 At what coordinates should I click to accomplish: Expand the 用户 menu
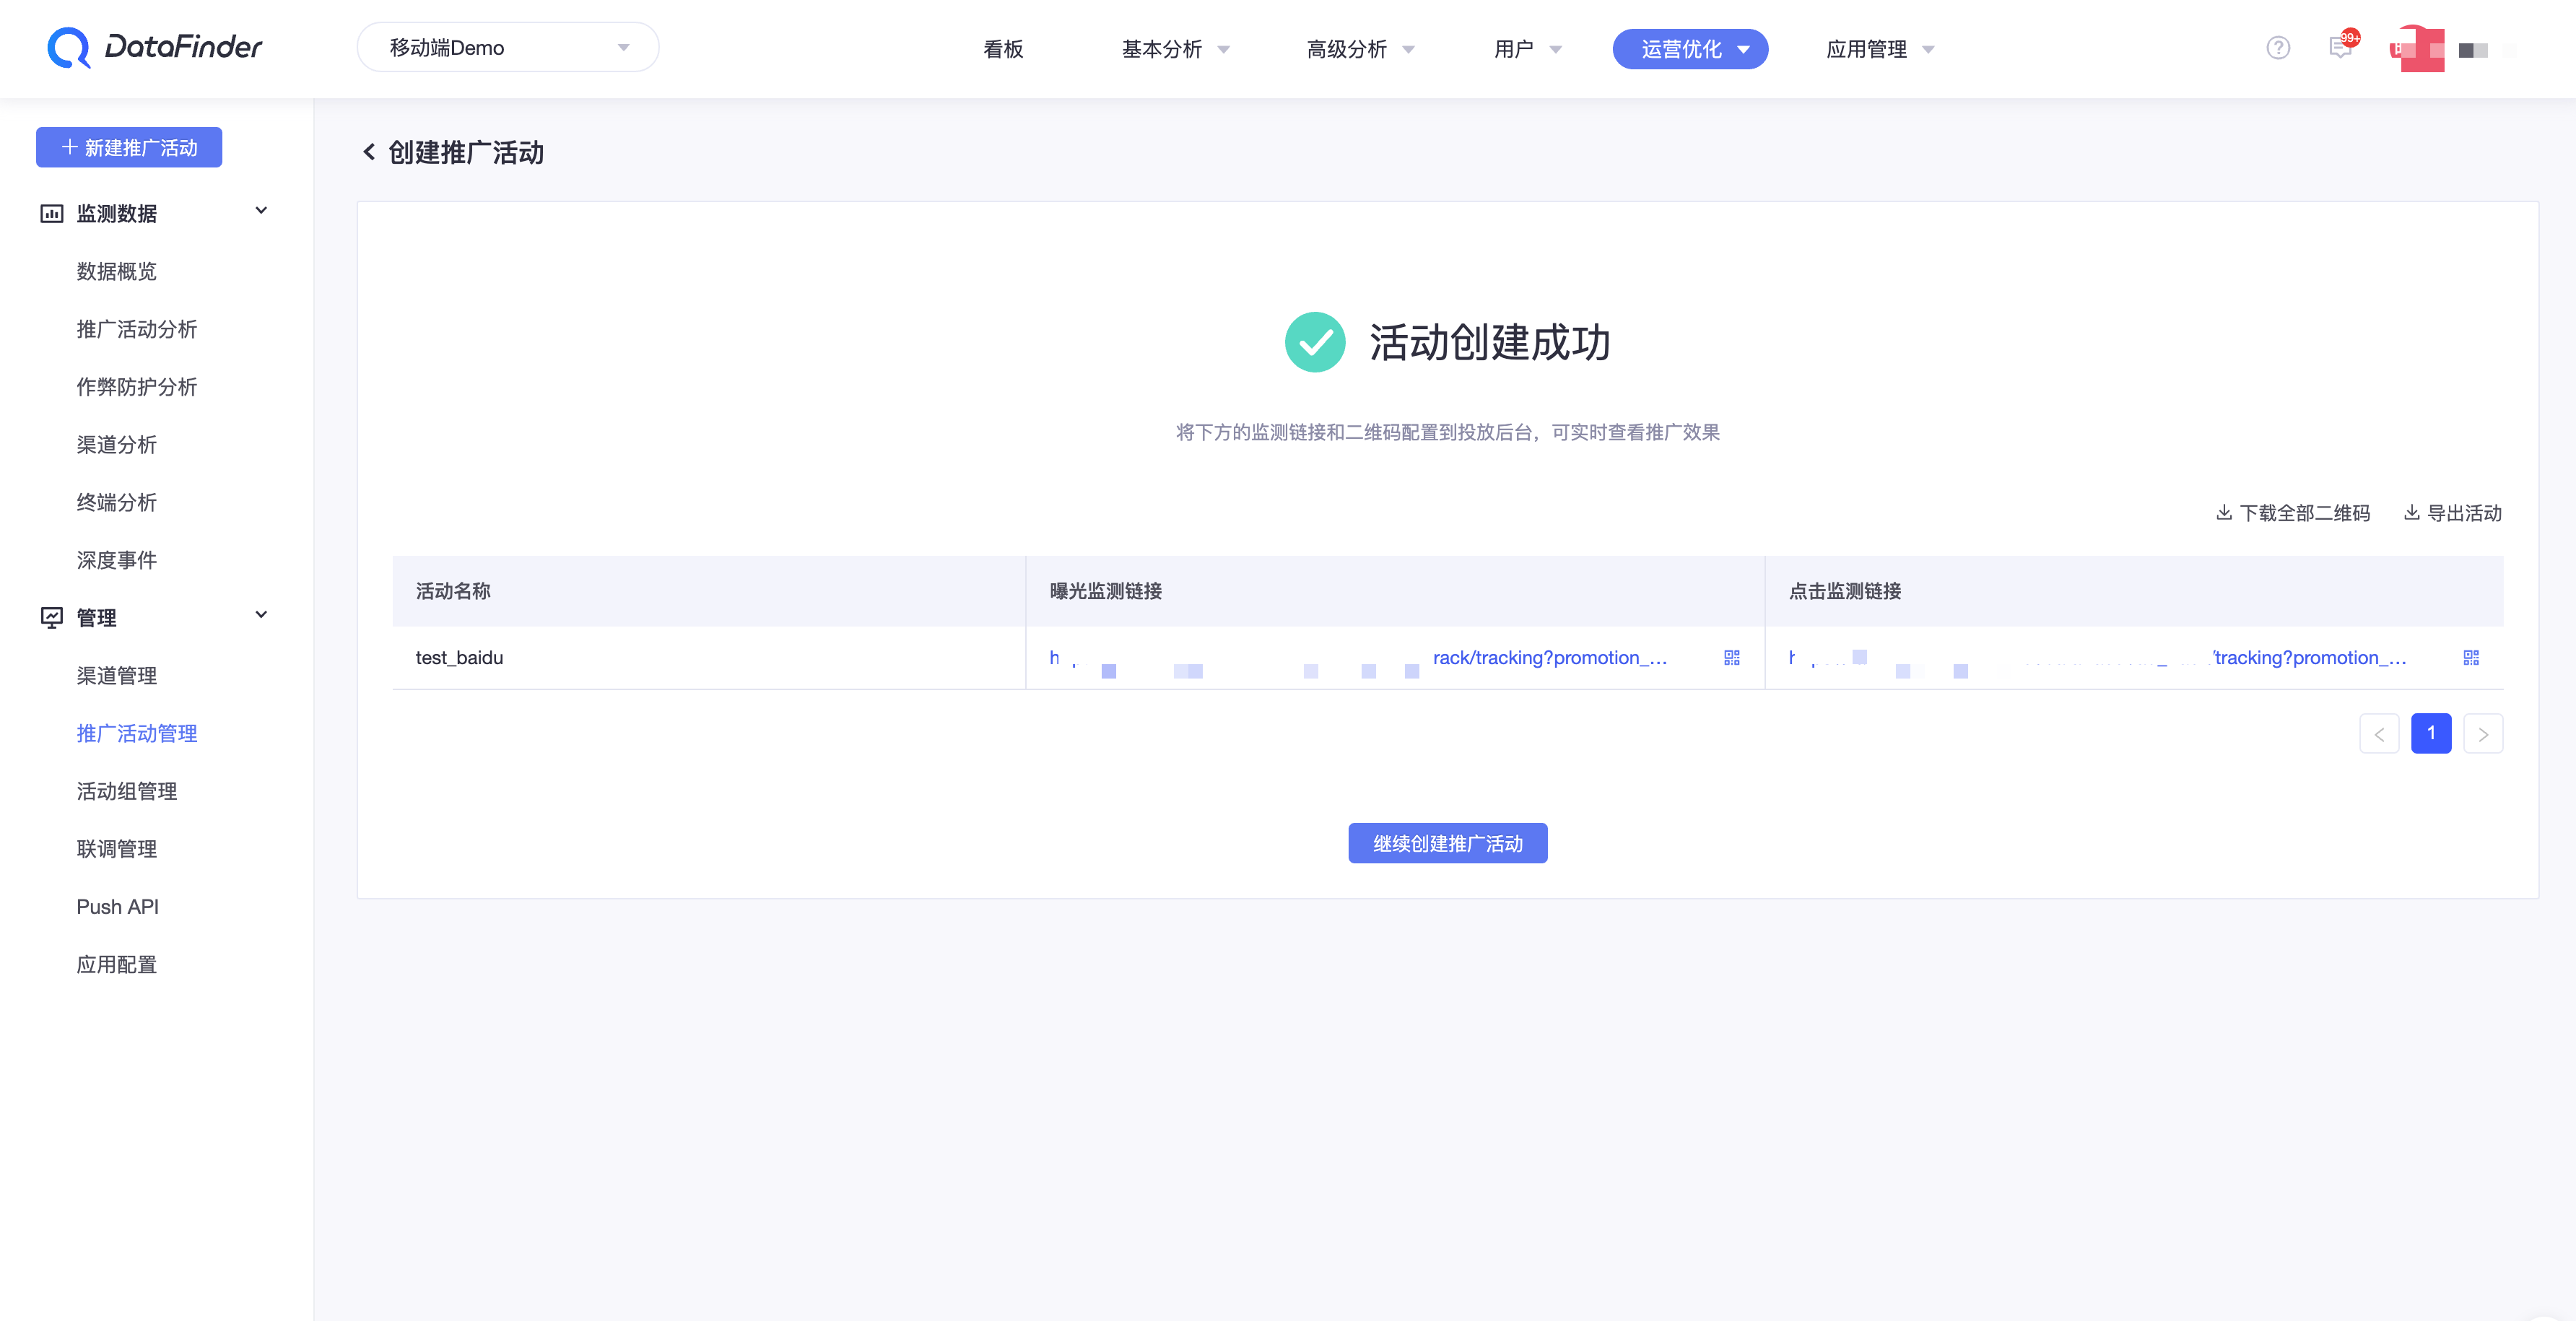point(1527,49)
